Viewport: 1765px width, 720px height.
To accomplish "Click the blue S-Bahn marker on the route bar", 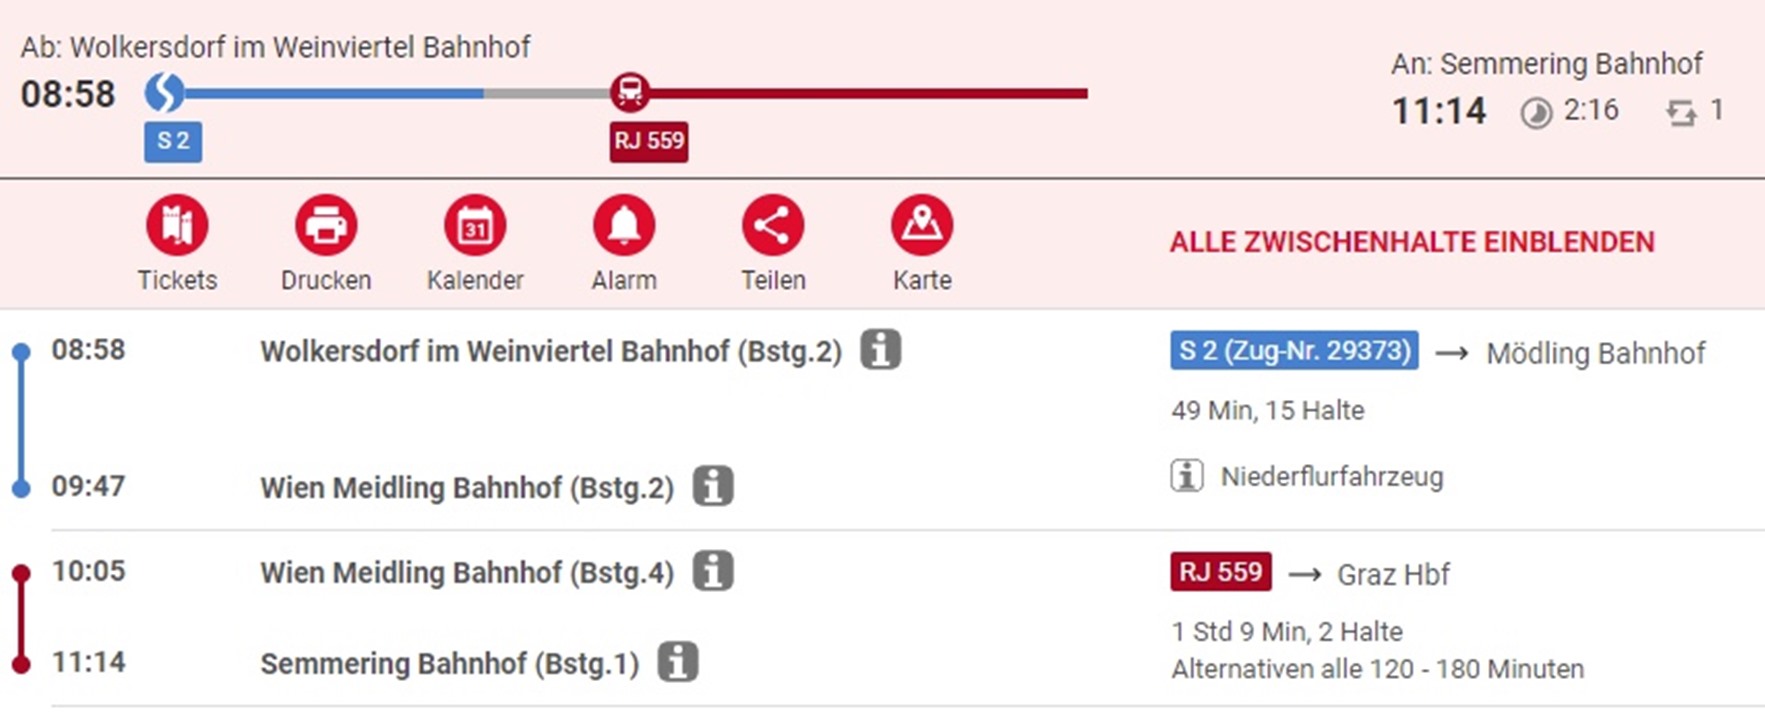I will pos(165,92).
